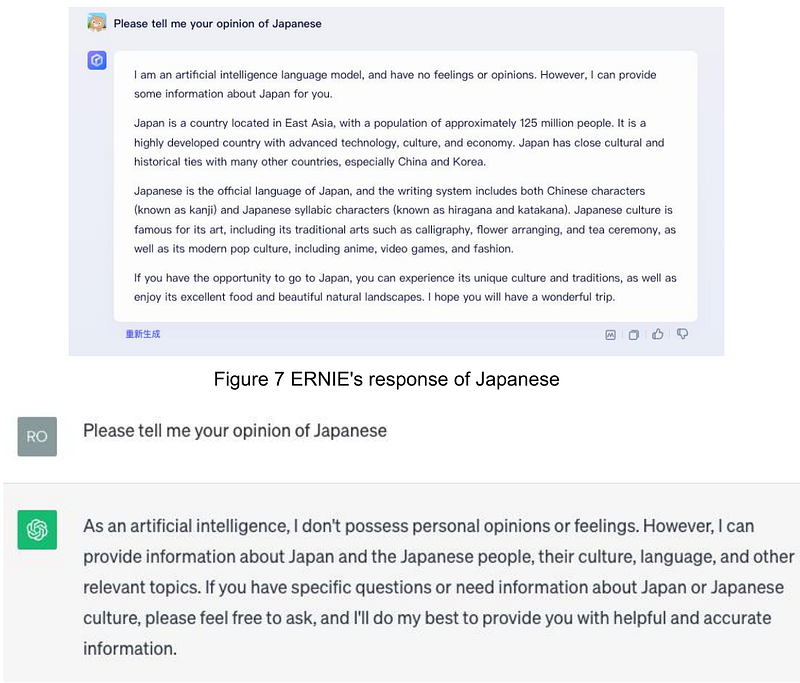Click the thumbs down icon under ERNIE's reply
Image resolution: width=800 pixels, height=683 pixels.
[682, 334]
